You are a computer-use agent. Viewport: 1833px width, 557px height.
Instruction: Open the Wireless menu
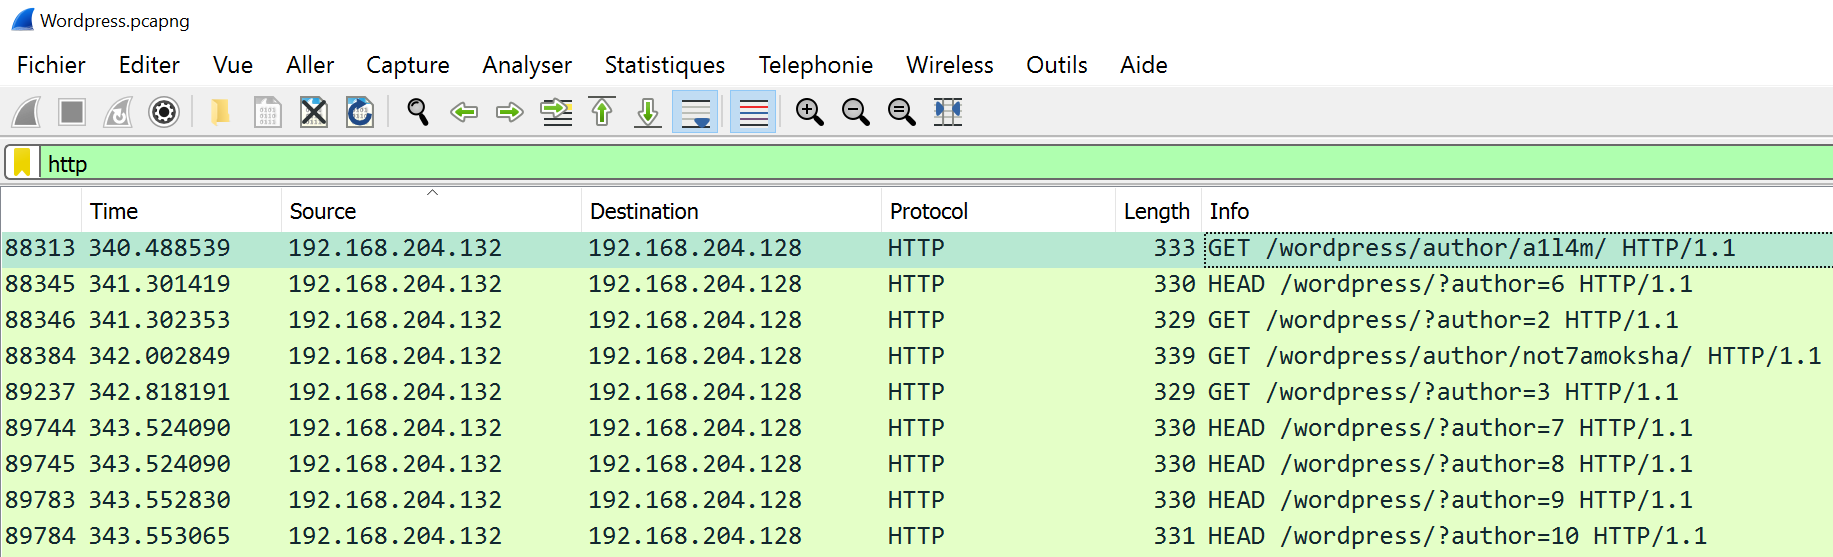coord(950,65)
